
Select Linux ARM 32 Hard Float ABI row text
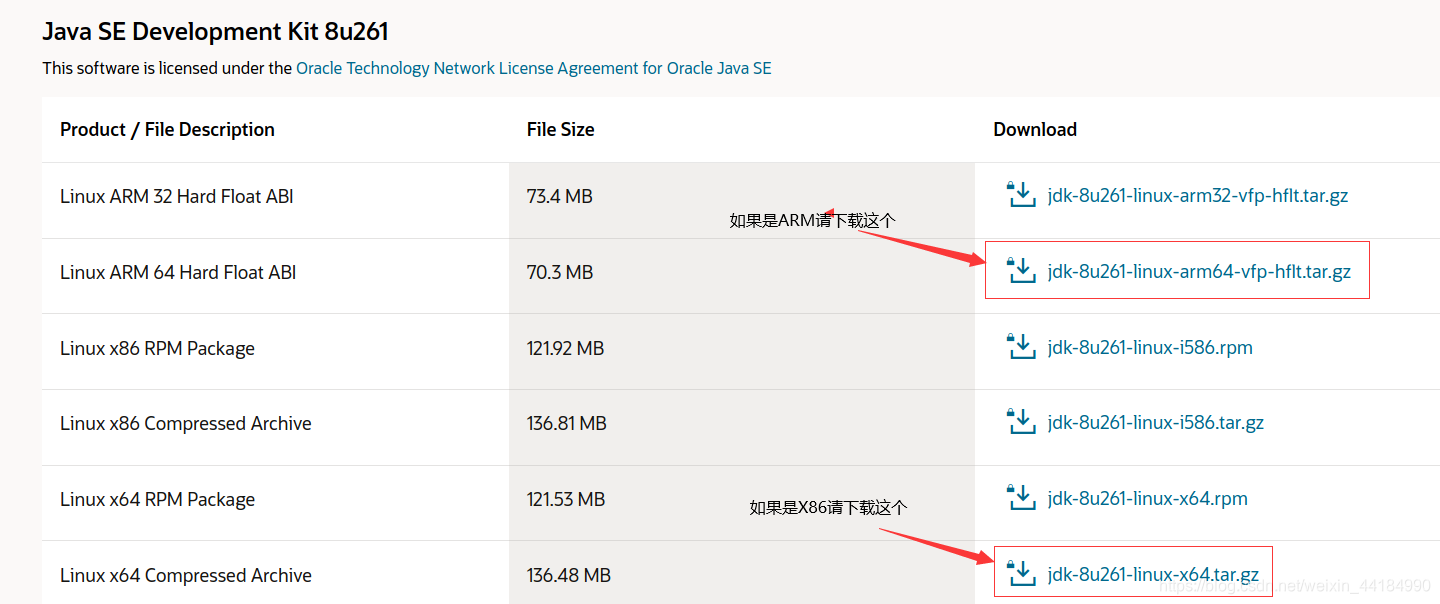(x=177, y=196)
